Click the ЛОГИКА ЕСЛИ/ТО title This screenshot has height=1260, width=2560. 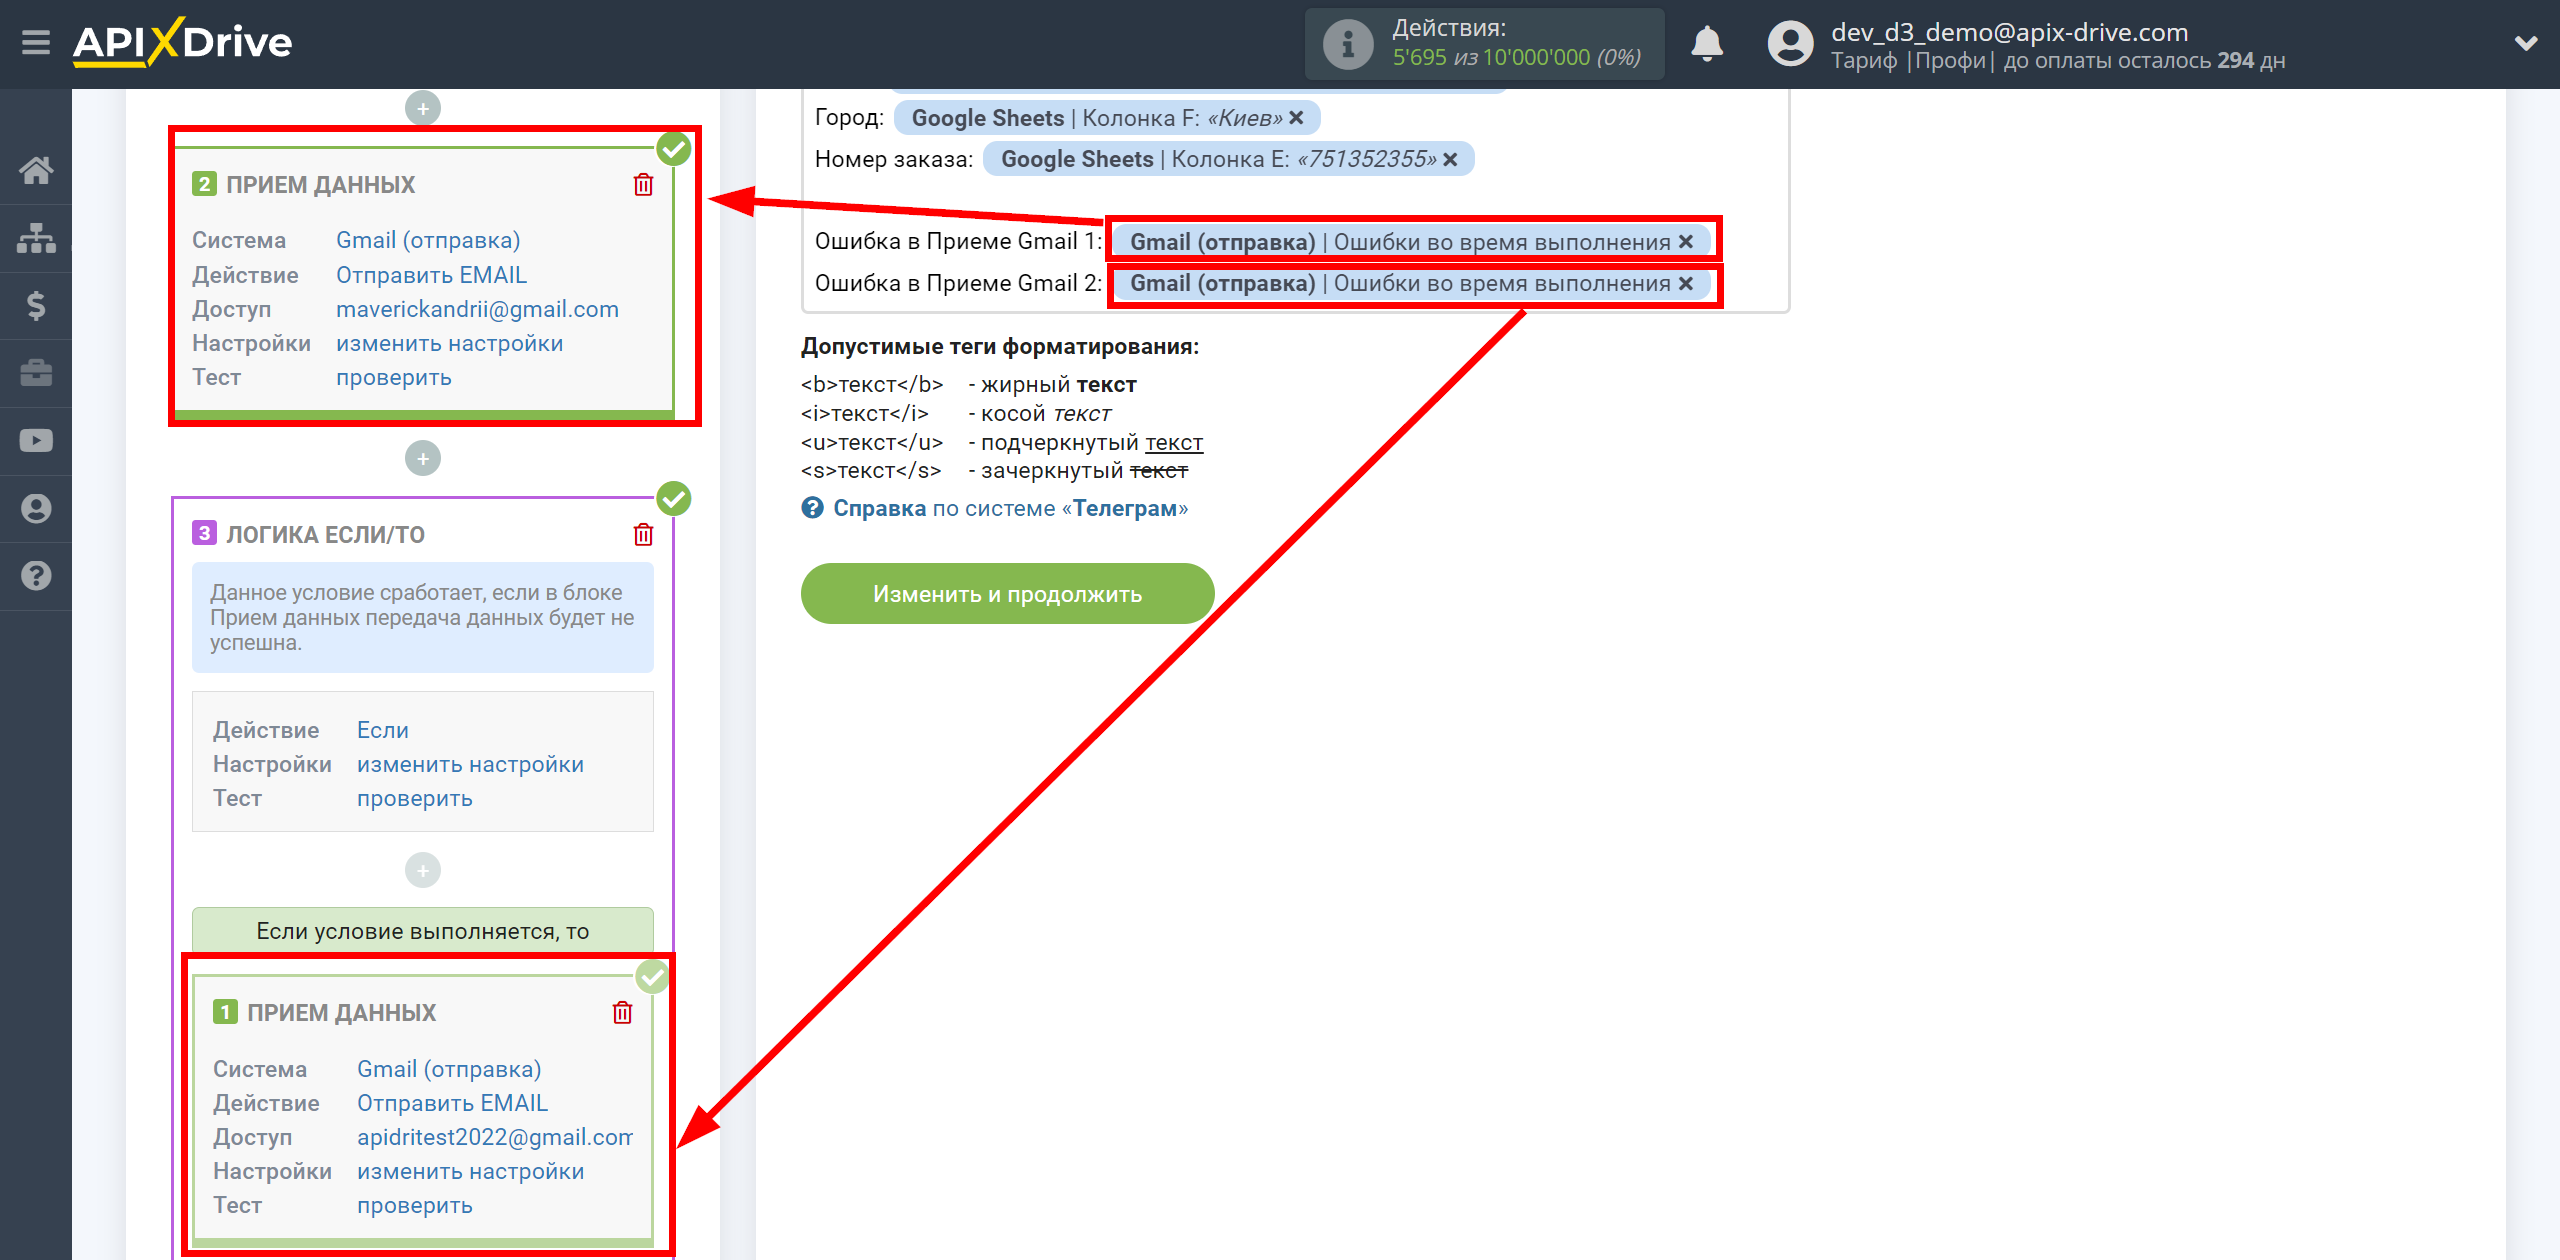click(x=325, y=535)
